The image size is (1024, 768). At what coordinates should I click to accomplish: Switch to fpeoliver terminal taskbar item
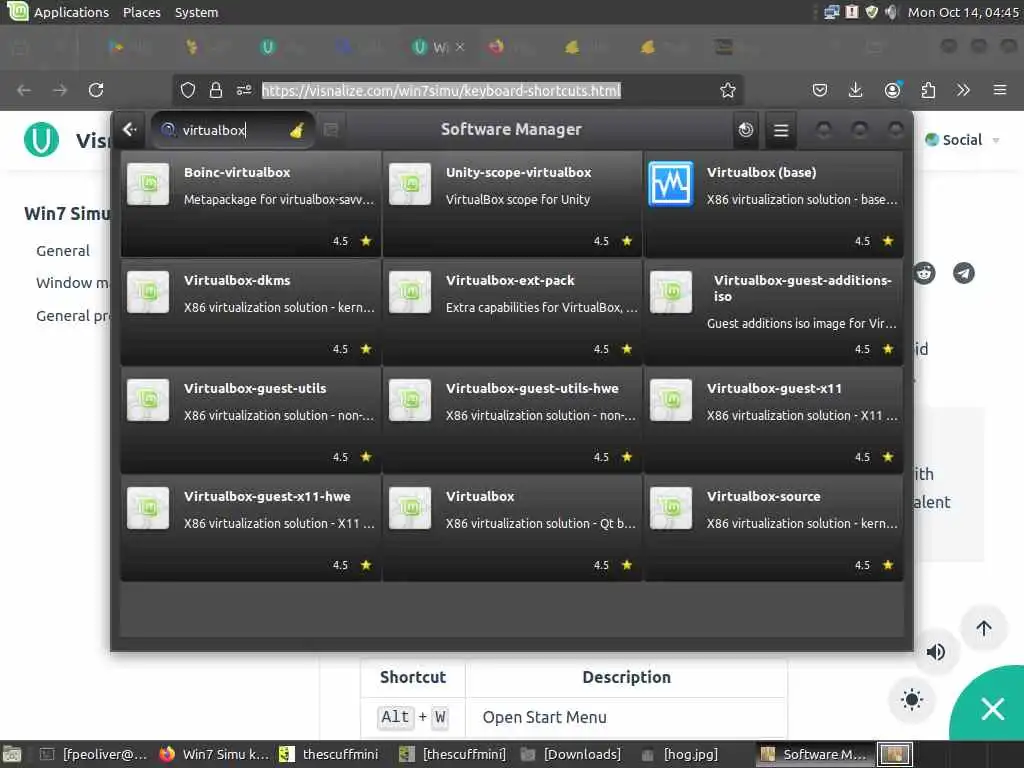point(93,754)
